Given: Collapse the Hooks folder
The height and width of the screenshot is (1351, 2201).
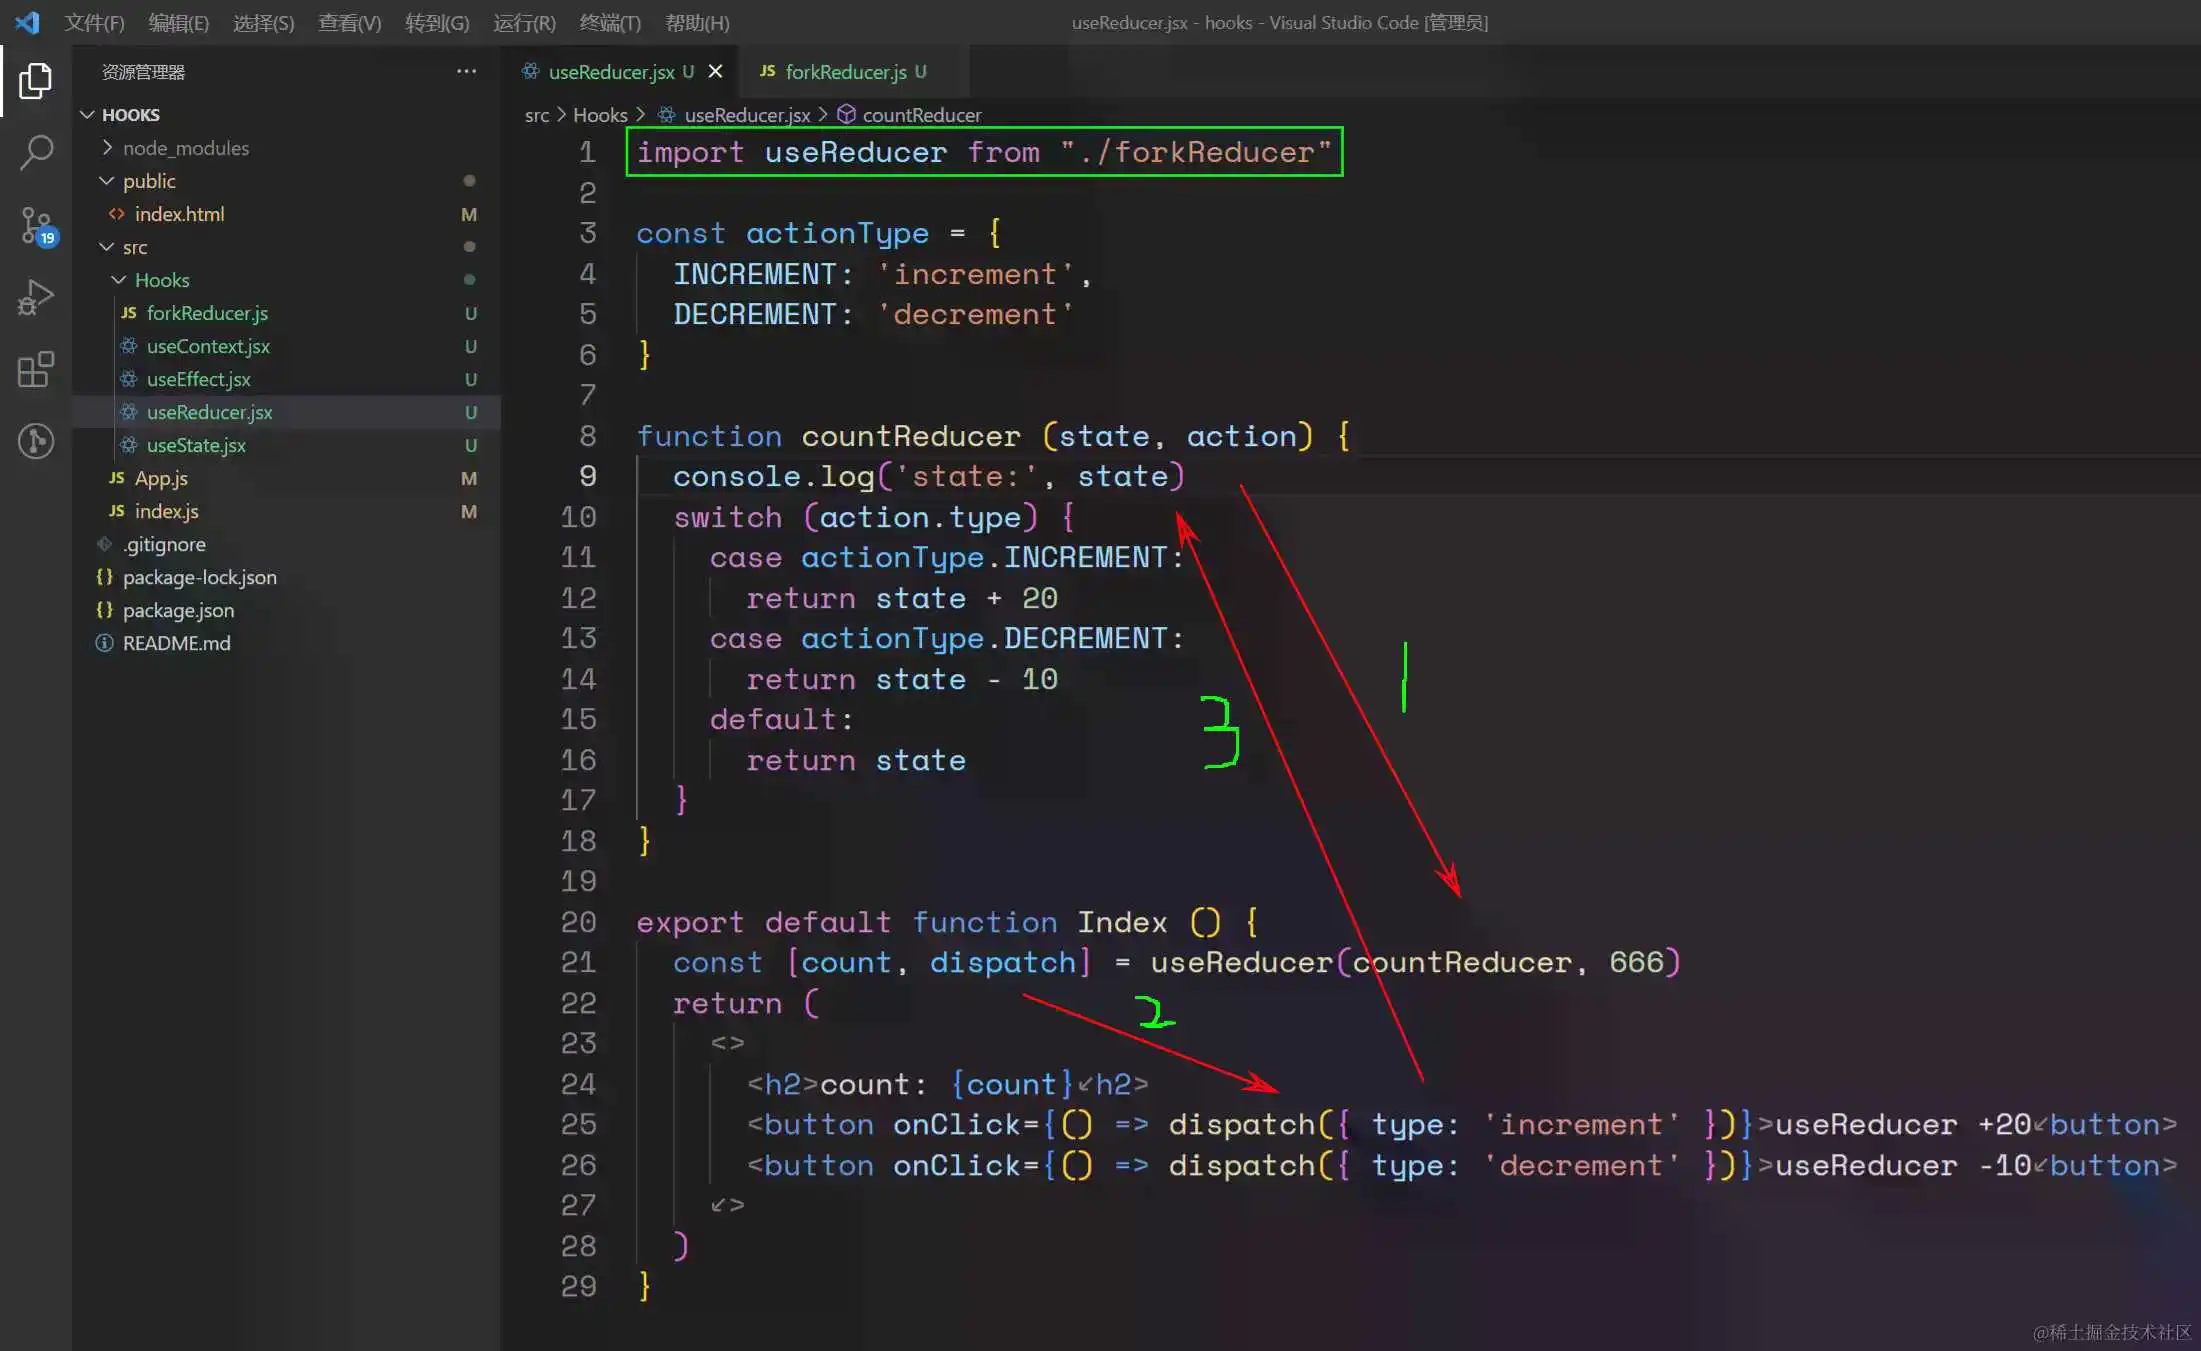Looking at the screenshot, I should pos(119,280).
